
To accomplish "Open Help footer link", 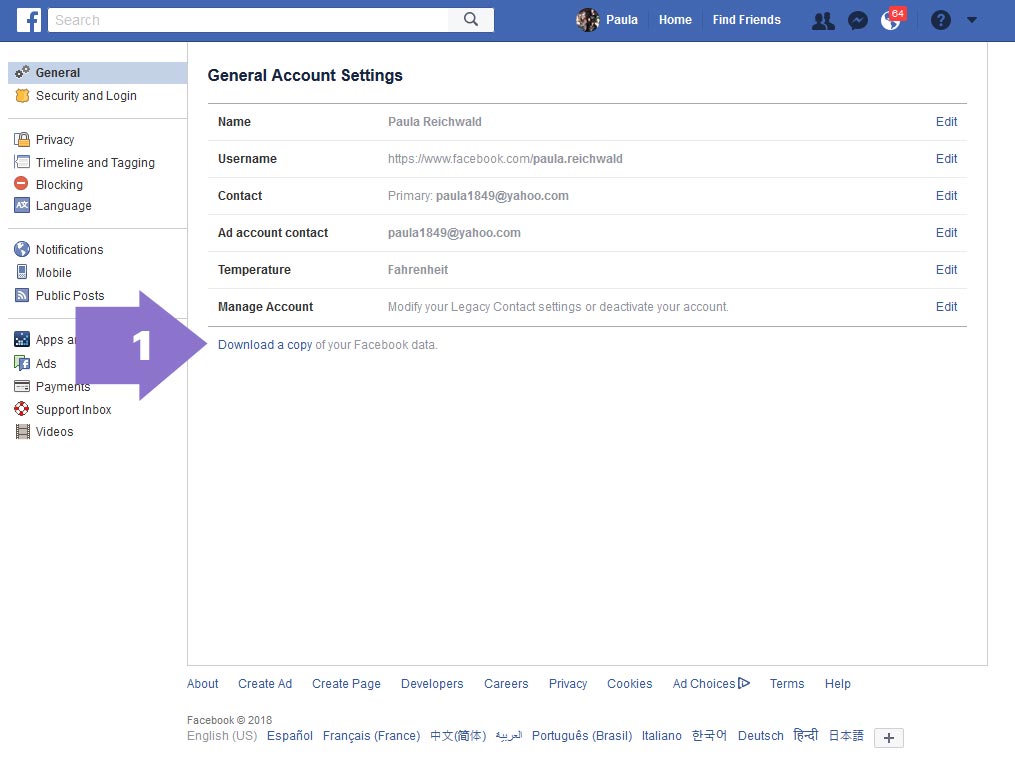I will point(838,684).
